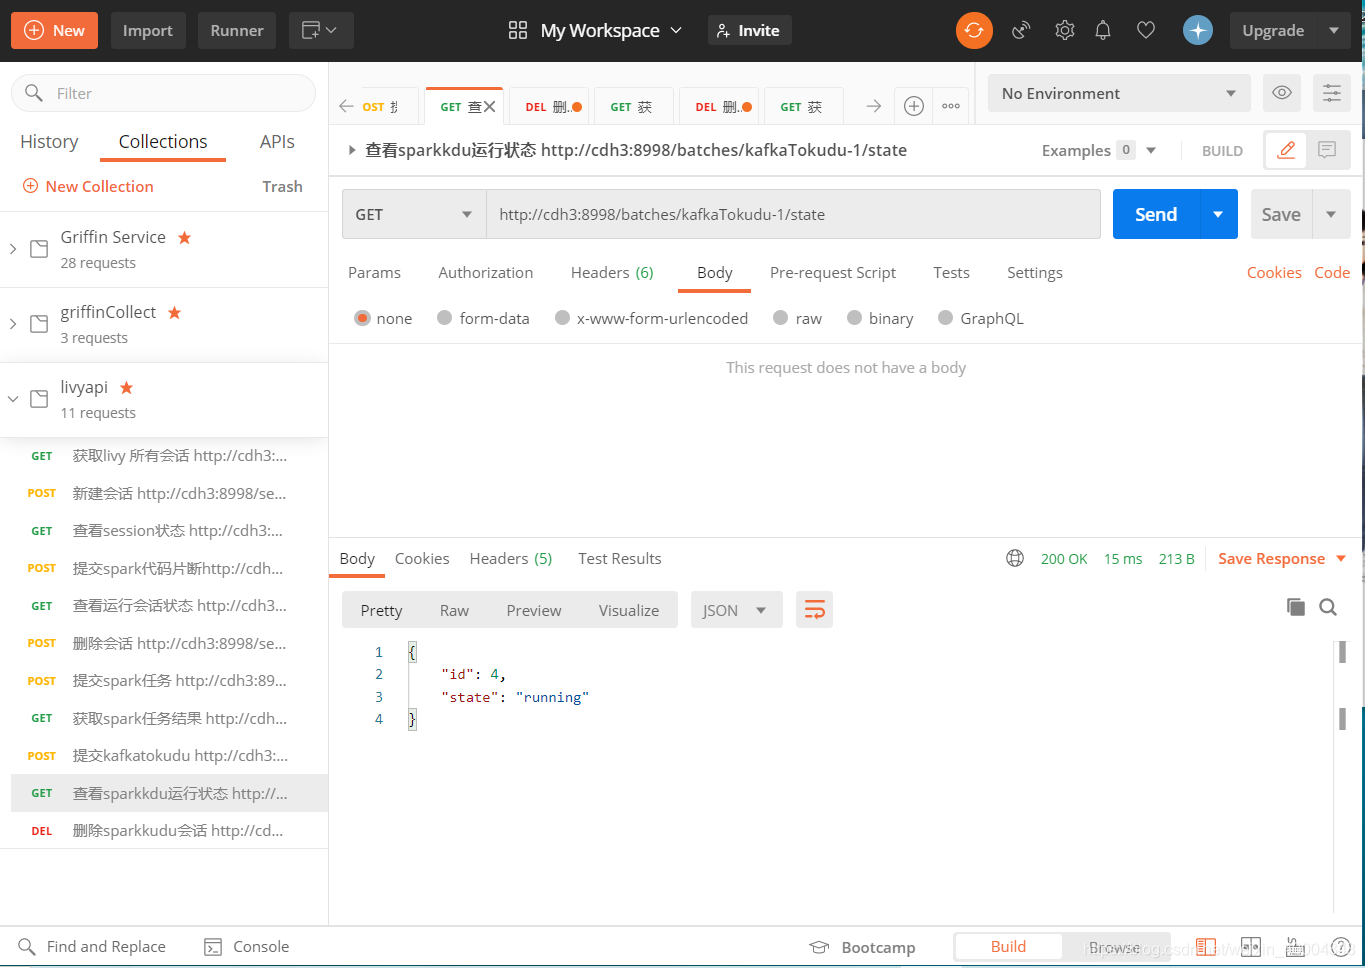Copy response body icon
Screen dimensions: 1365x968
(x=1296, y=607)
